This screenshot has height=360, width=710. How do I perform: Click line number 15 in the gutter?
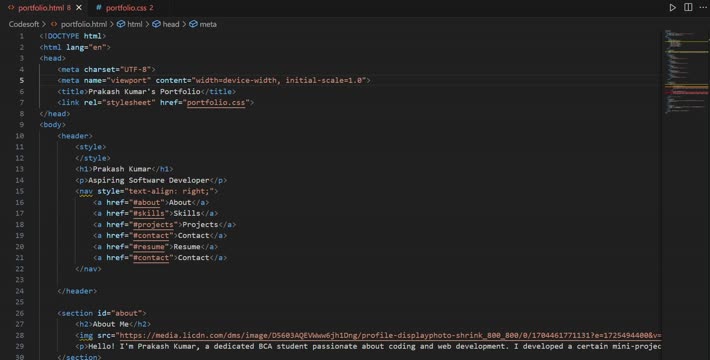point(19,191)
